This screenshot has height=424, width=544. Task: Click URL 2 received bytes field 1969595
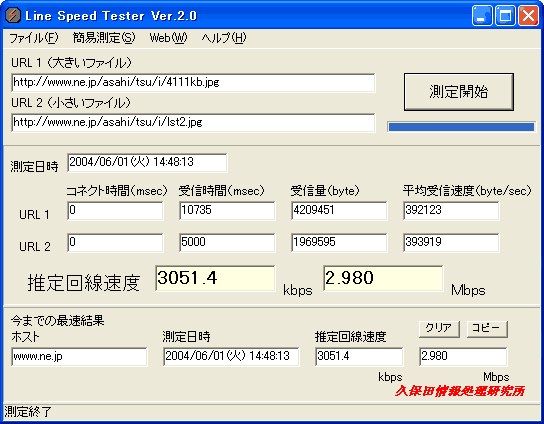[x=339, y=242]
